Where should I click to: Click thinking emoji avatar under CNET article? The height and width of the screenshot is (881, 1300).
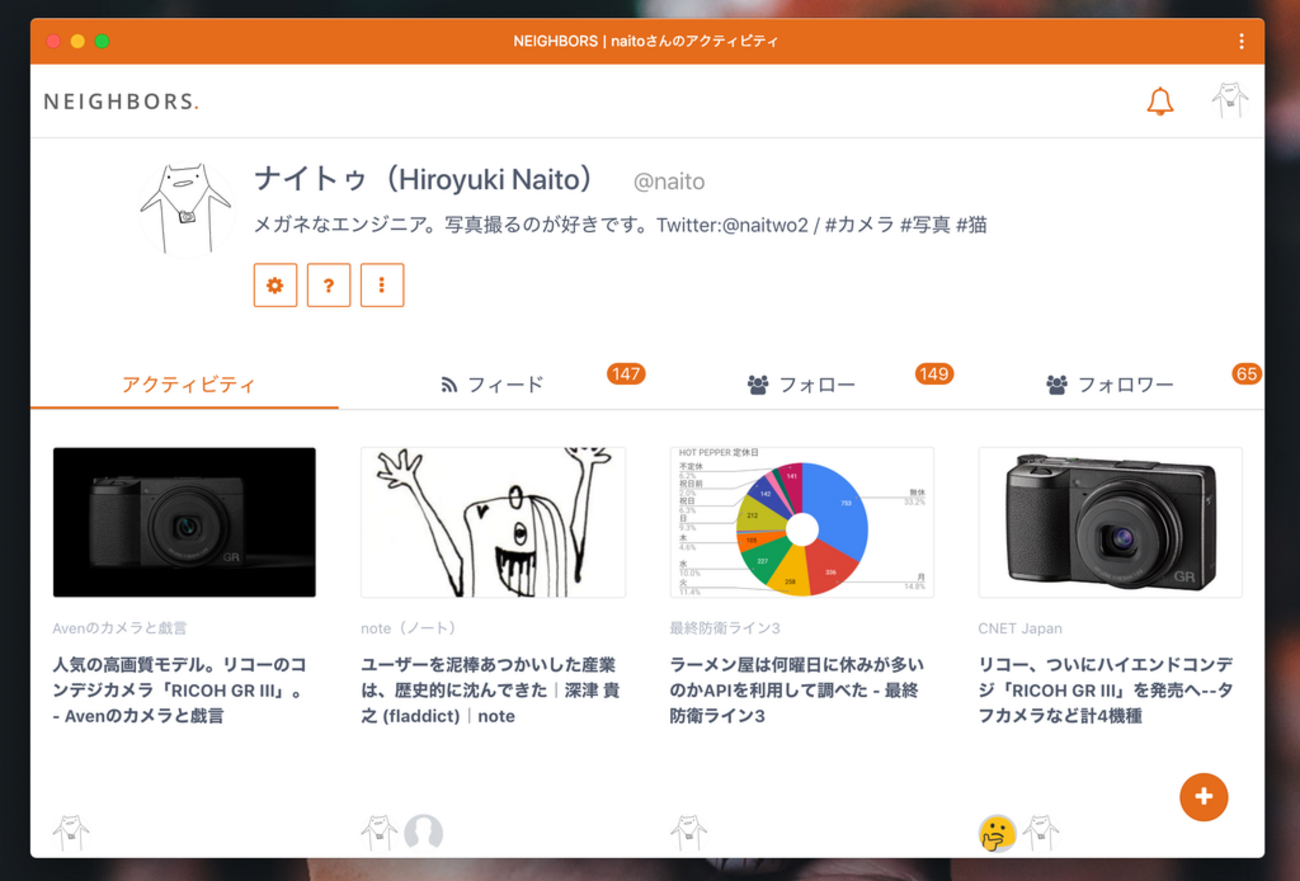coord(996,833)
